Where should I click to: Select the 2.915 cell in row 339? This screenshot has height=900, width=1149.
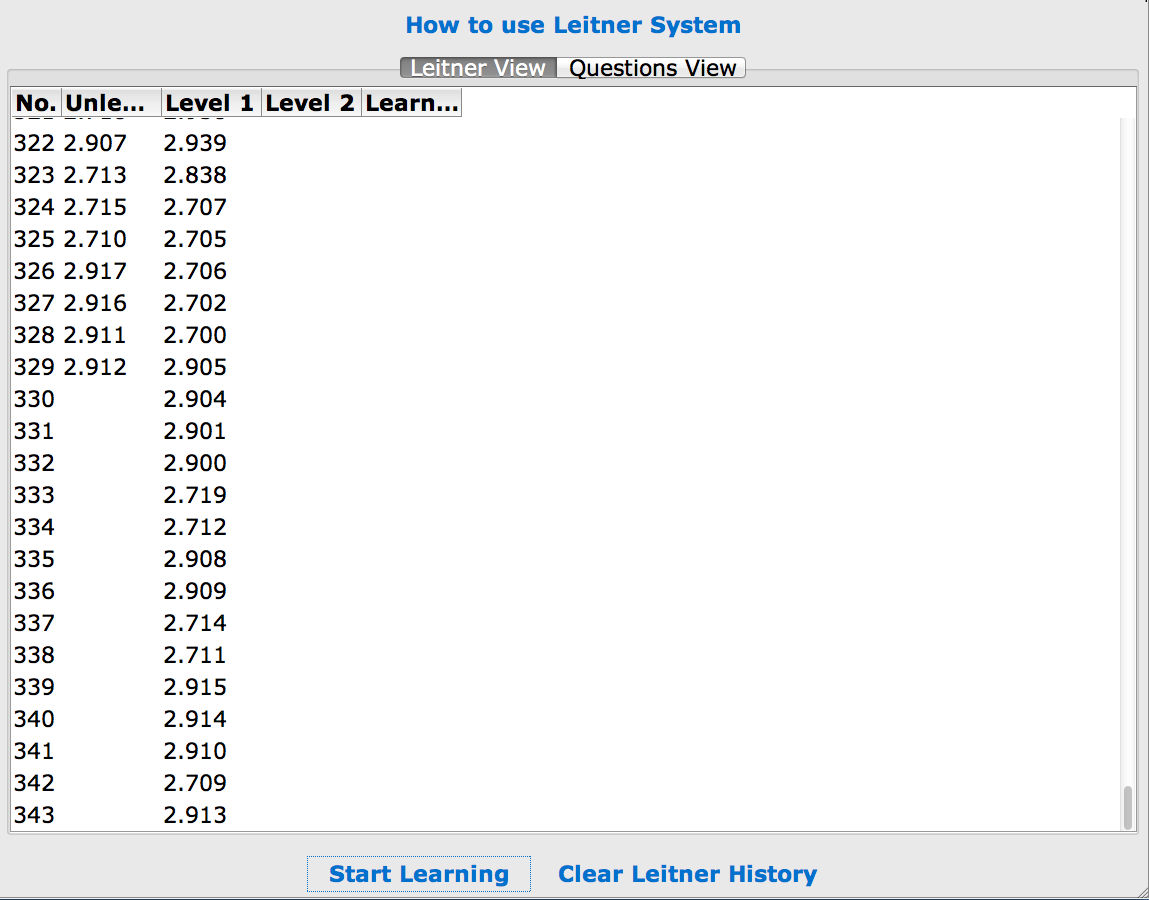click(195, 687)
